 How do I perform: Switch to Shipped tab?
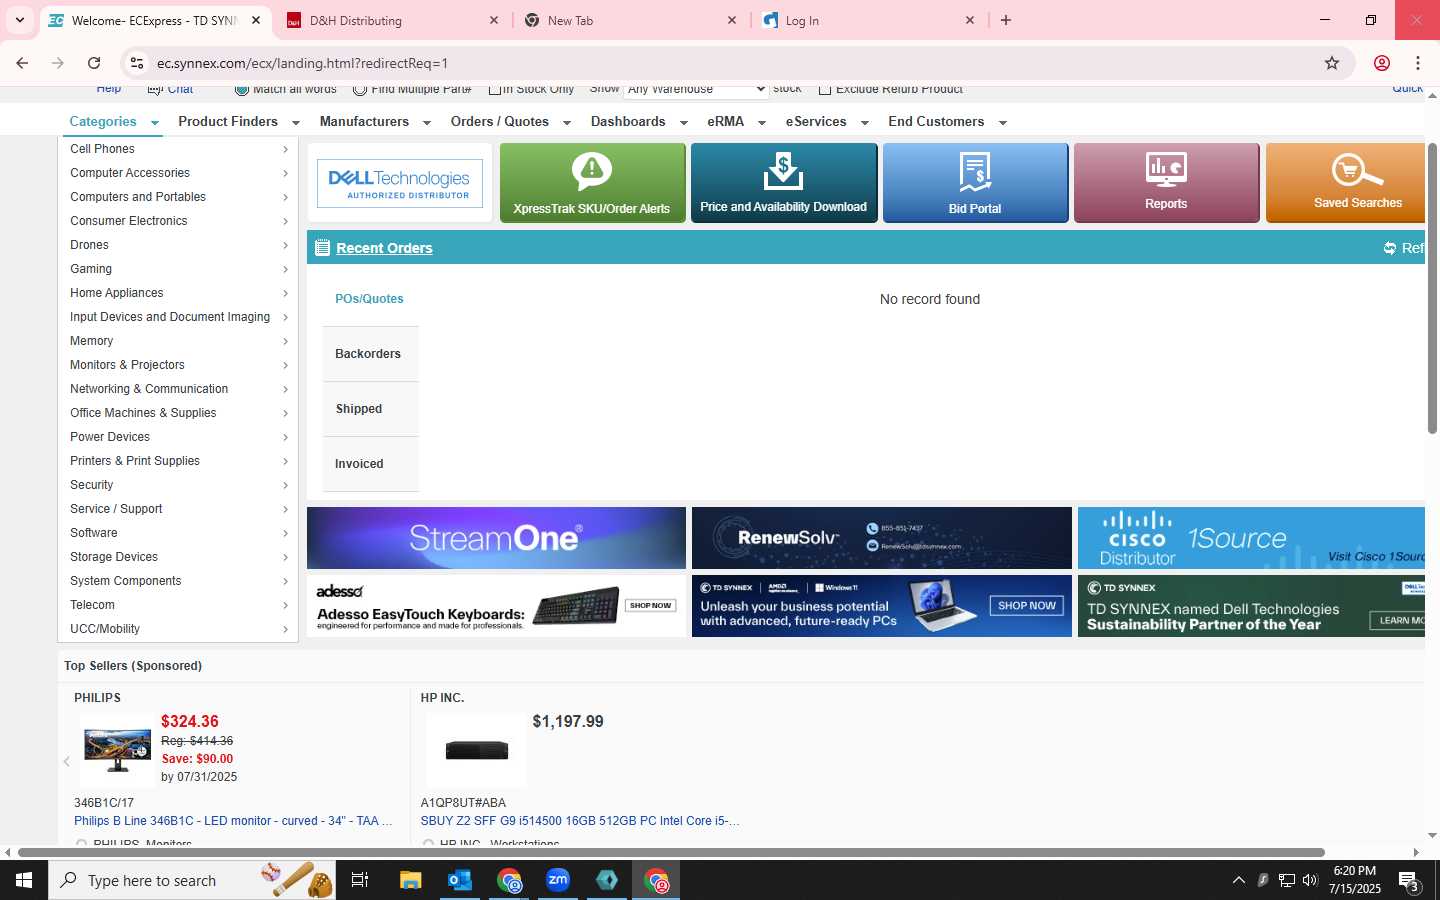coord(370,409)
